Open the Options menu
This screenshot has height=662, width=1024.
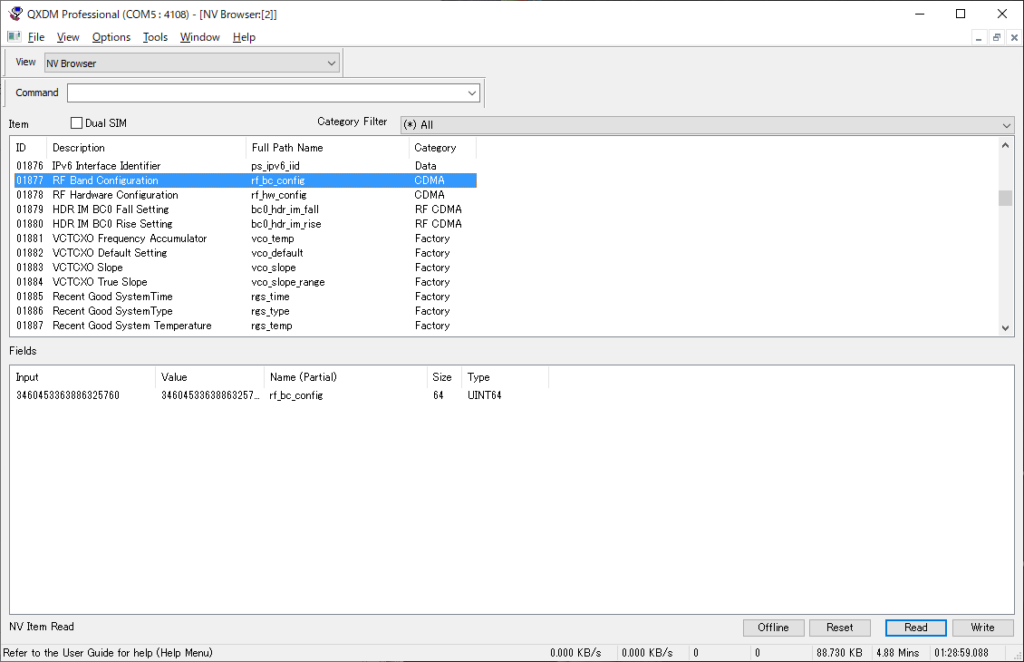[x=111, y=37]
